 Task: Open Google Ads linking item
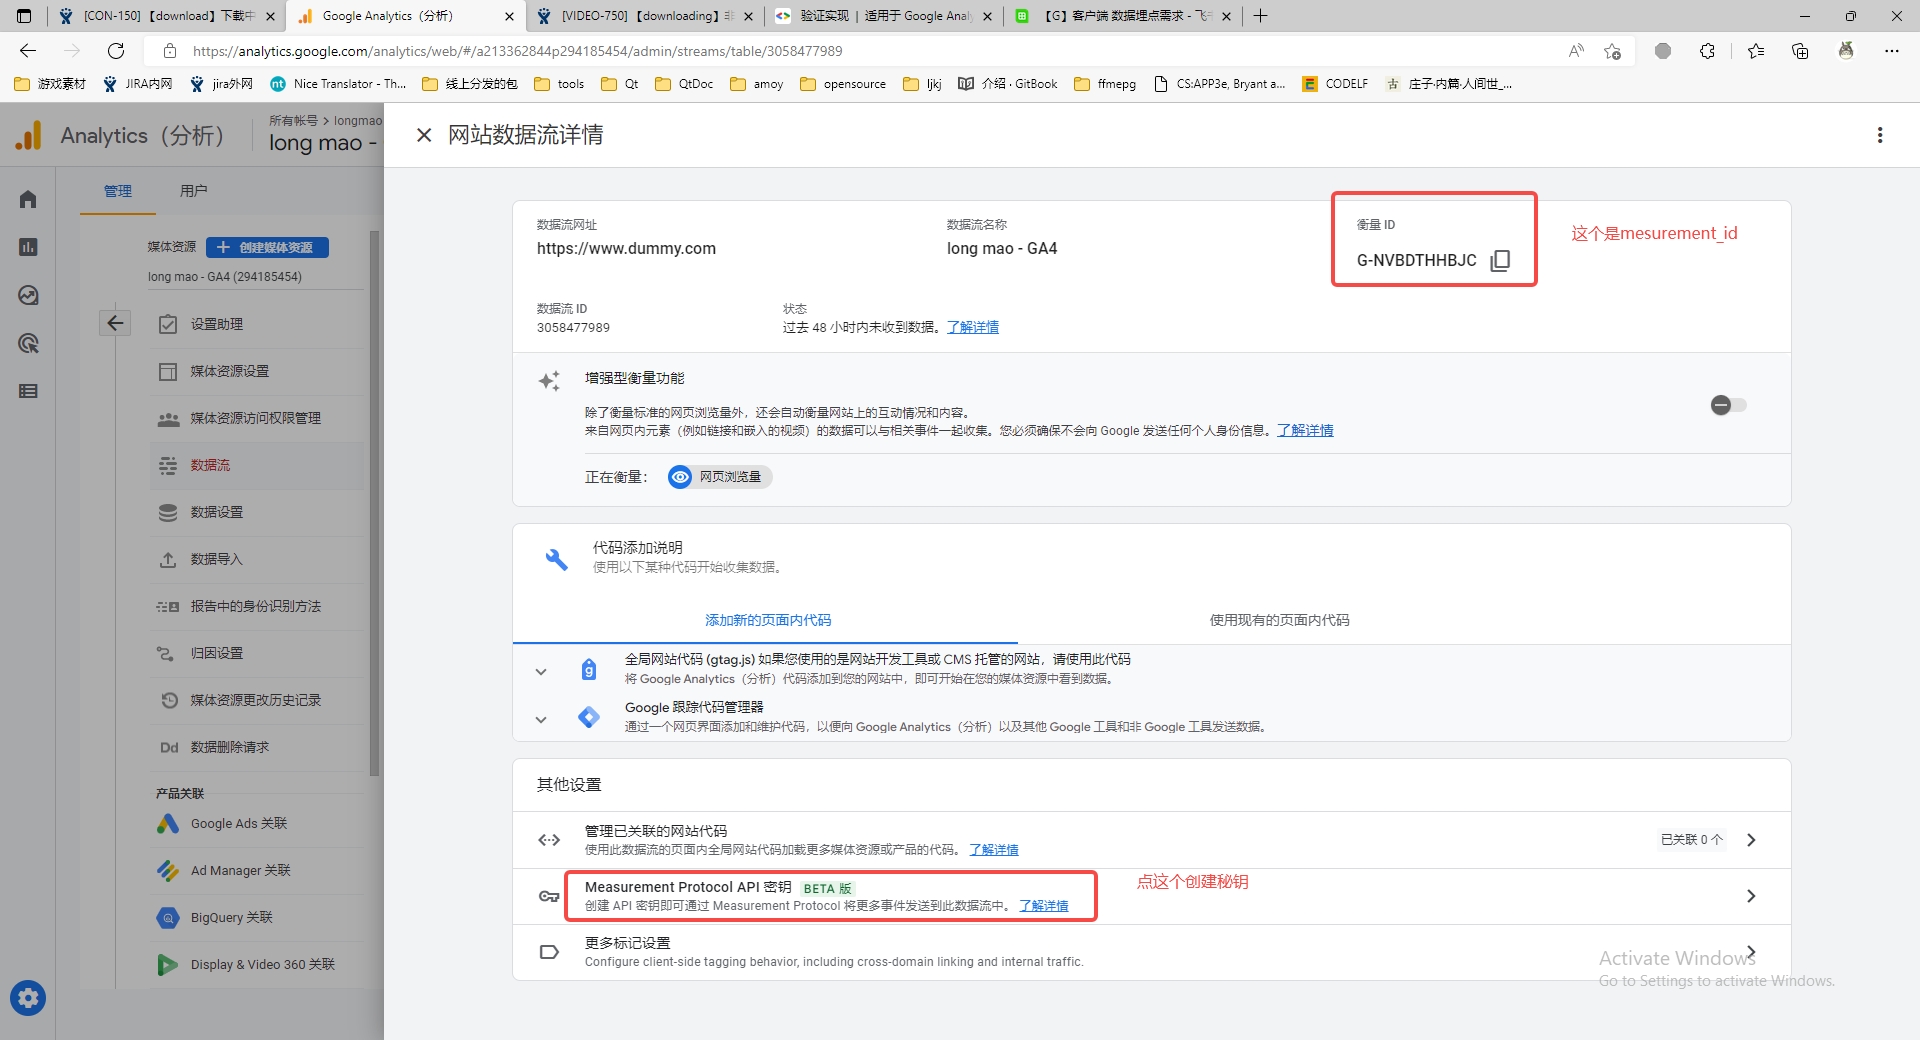tap(257, 824)
